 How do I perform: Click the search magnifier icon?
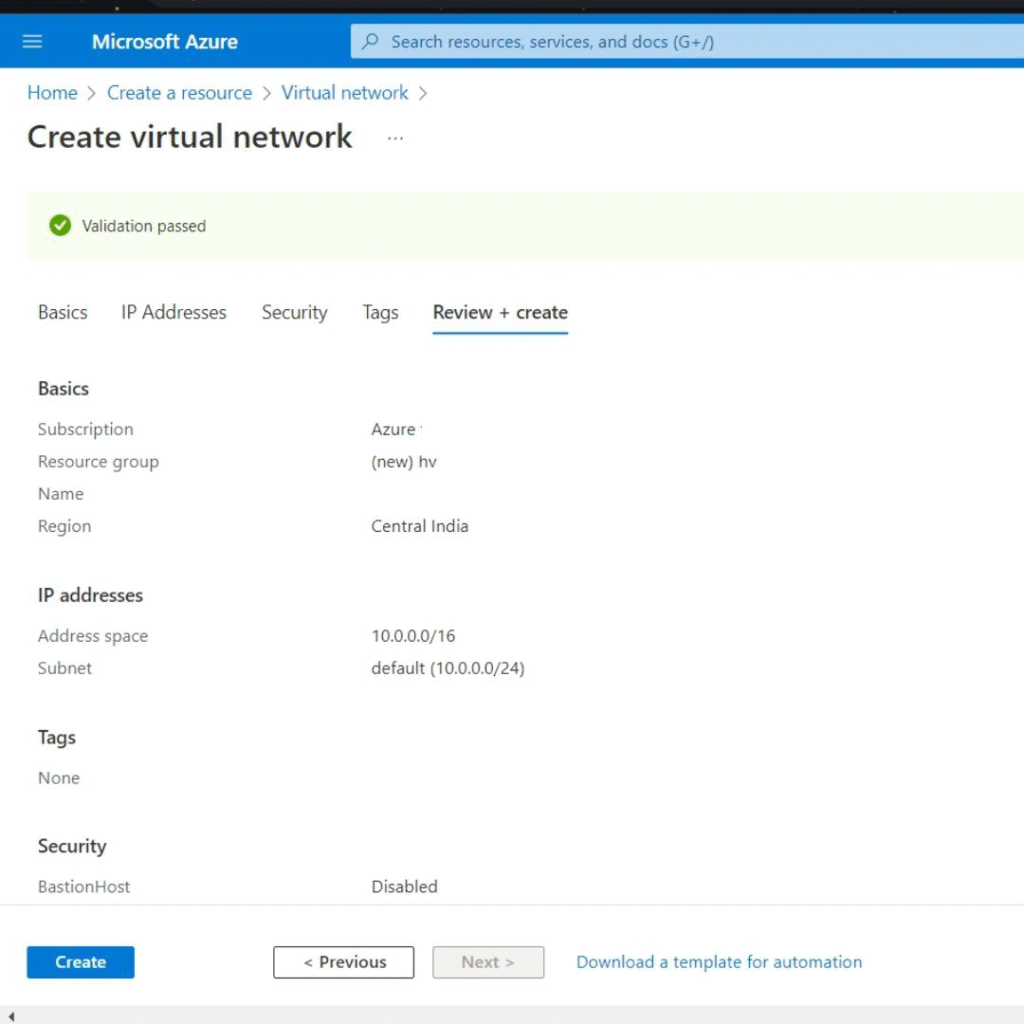370,42
